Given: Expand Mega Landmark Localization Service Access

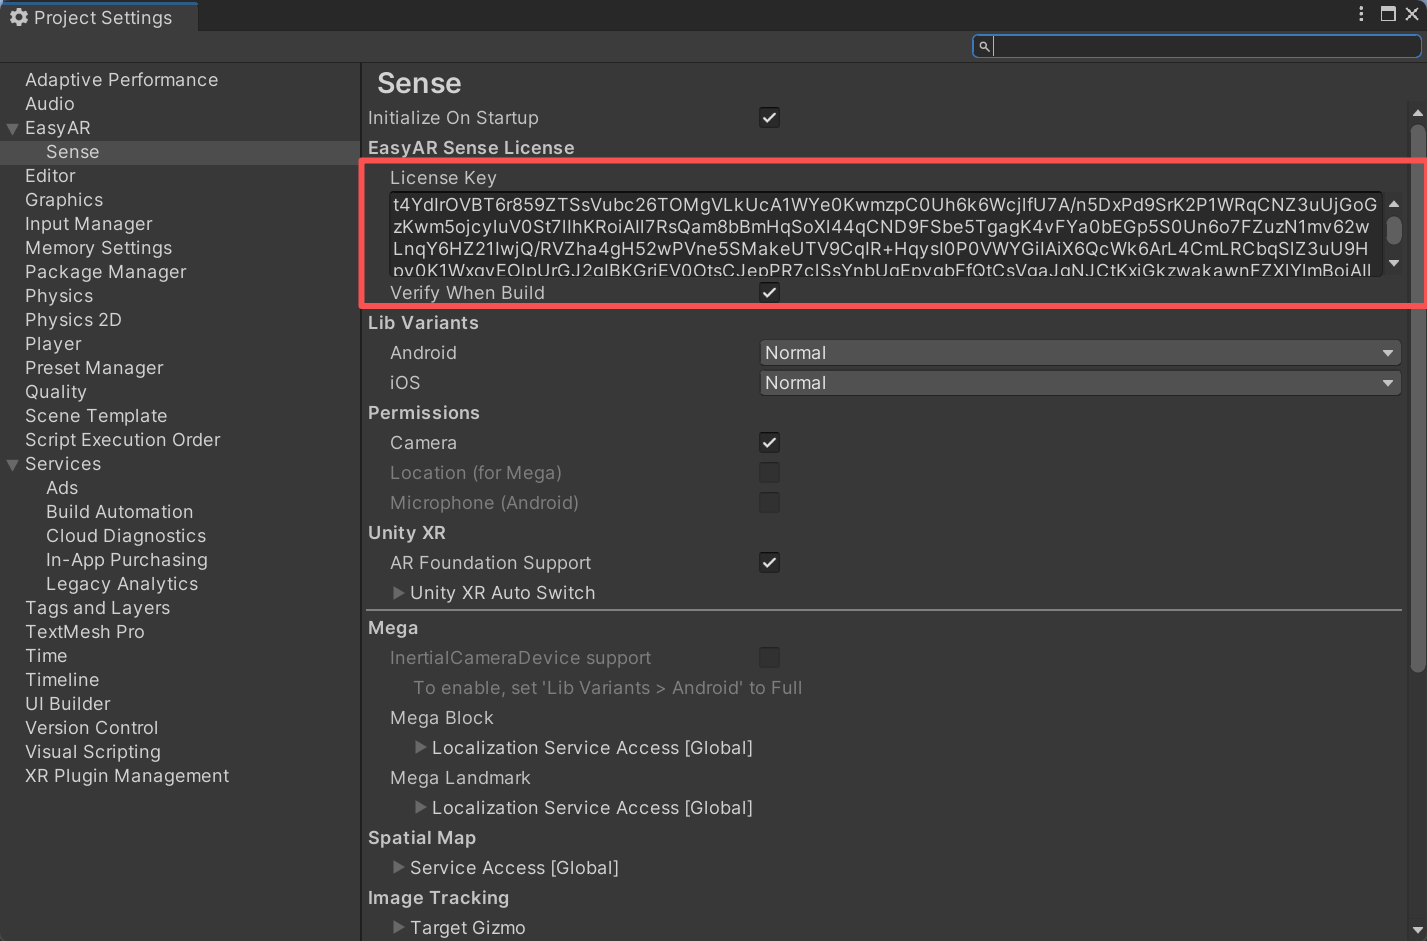Looking at the screenshot, I should [x=421, y=808].
